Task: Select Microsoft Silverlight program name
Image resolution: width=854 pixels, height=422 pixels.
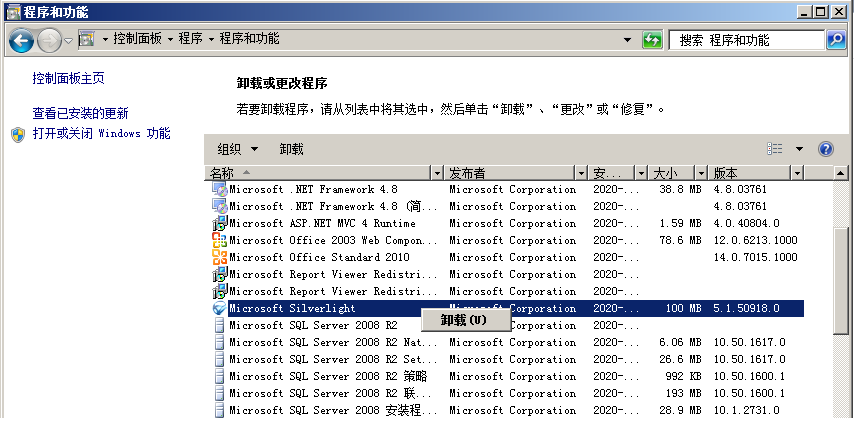Action: (x=292, y=308)
